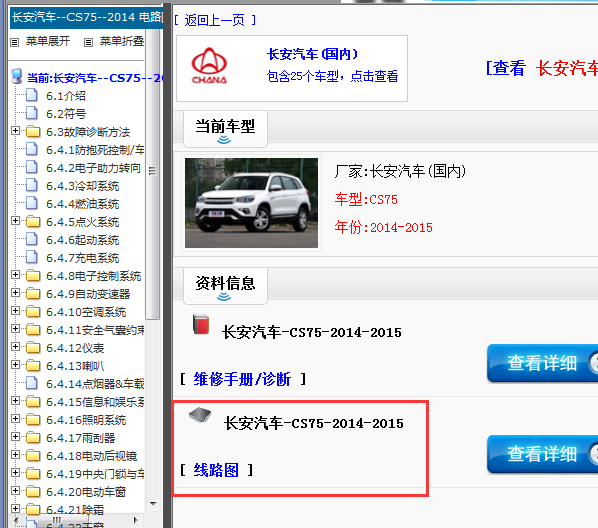Click the computer icon beside 当前:长安汽车
The height and width of the screenshot is (528, 598).
17,77
